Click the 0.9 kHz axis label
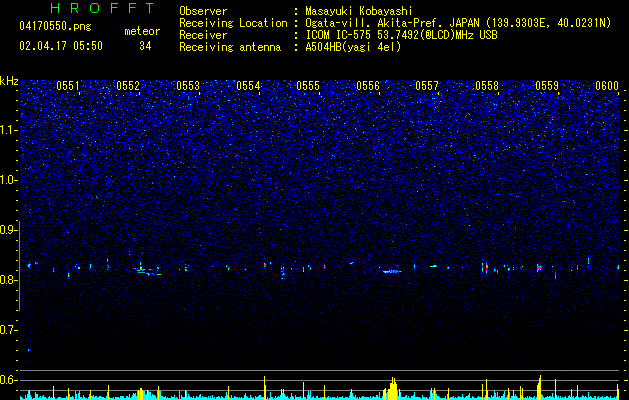The width and height of the screenshot is (629, 400). pyautogui.click(x=9, y=230)
